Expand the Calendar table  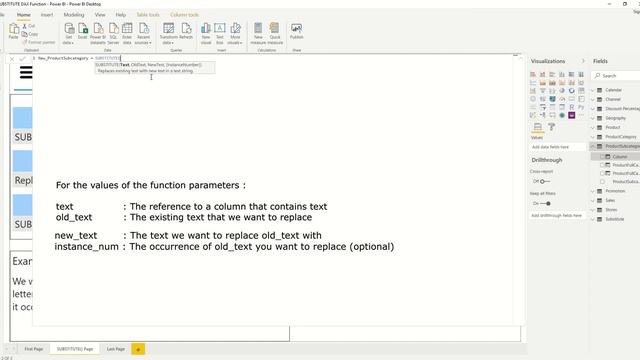coord(593,90)
